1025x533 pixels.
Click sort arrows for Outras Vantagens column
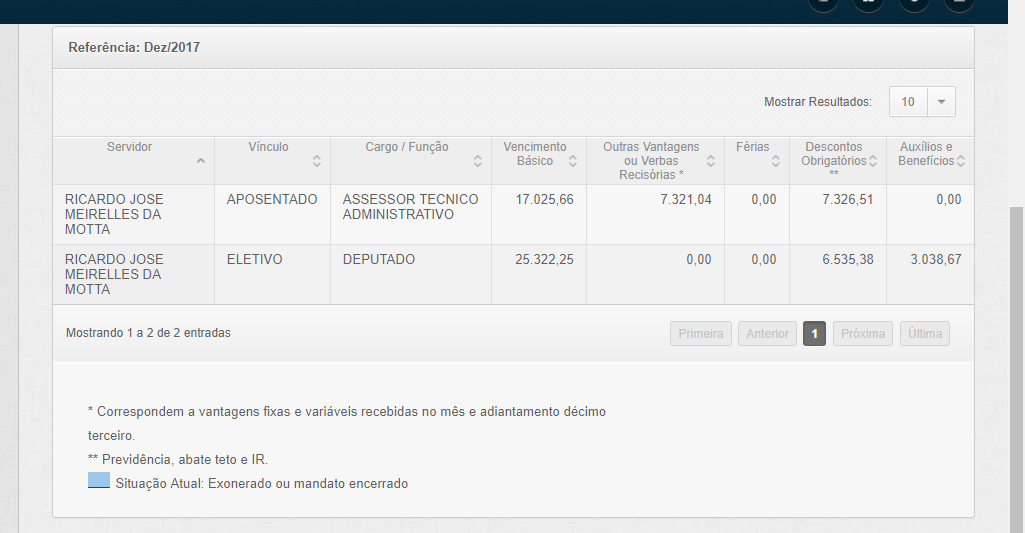[x=711, y=161]
